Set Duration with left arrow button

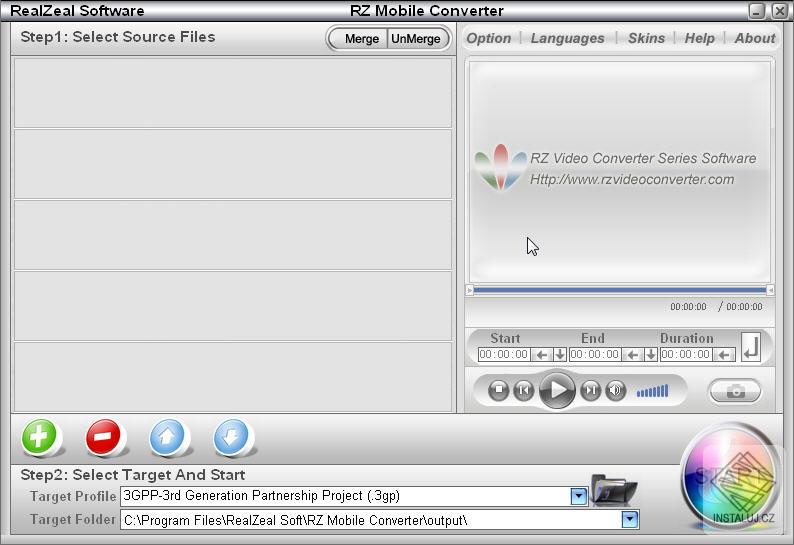click(725, 355)
